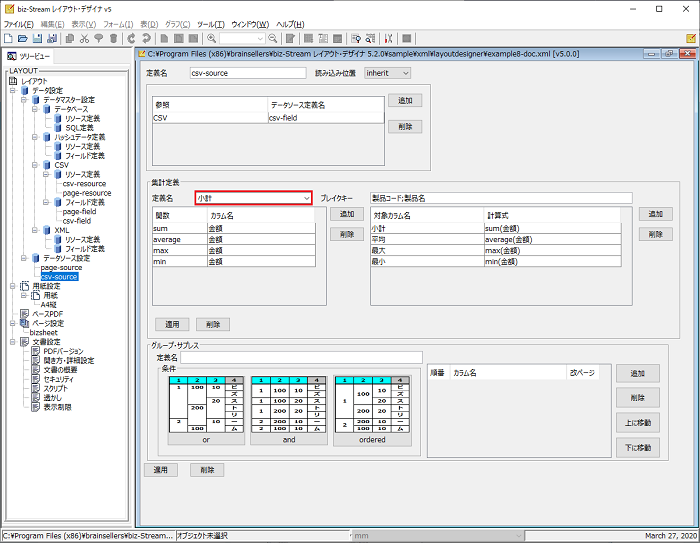Click the zoom-out magnifier icon
This screenshot has width=700, height=543.
[x=272, y=38]
